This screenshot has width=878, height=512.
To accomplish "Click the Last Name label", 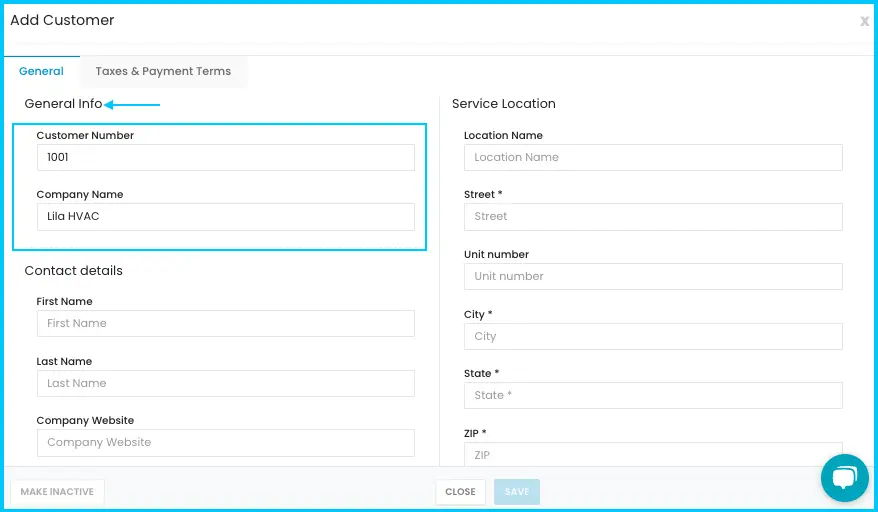I will click(x=64, y=361).
